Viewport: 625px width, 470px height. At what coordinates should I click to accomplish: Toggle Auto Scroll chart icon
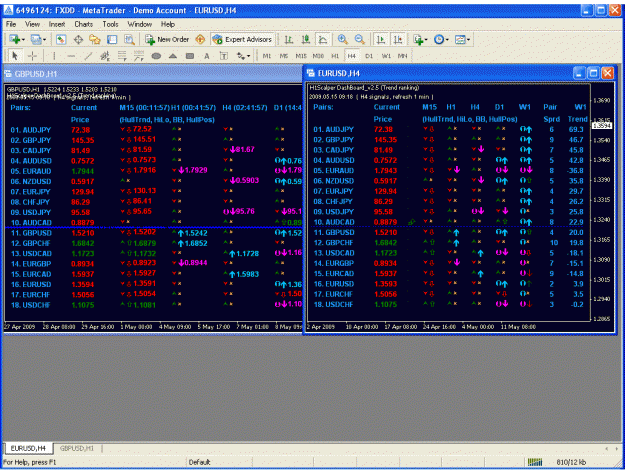[x=381, y=39]
